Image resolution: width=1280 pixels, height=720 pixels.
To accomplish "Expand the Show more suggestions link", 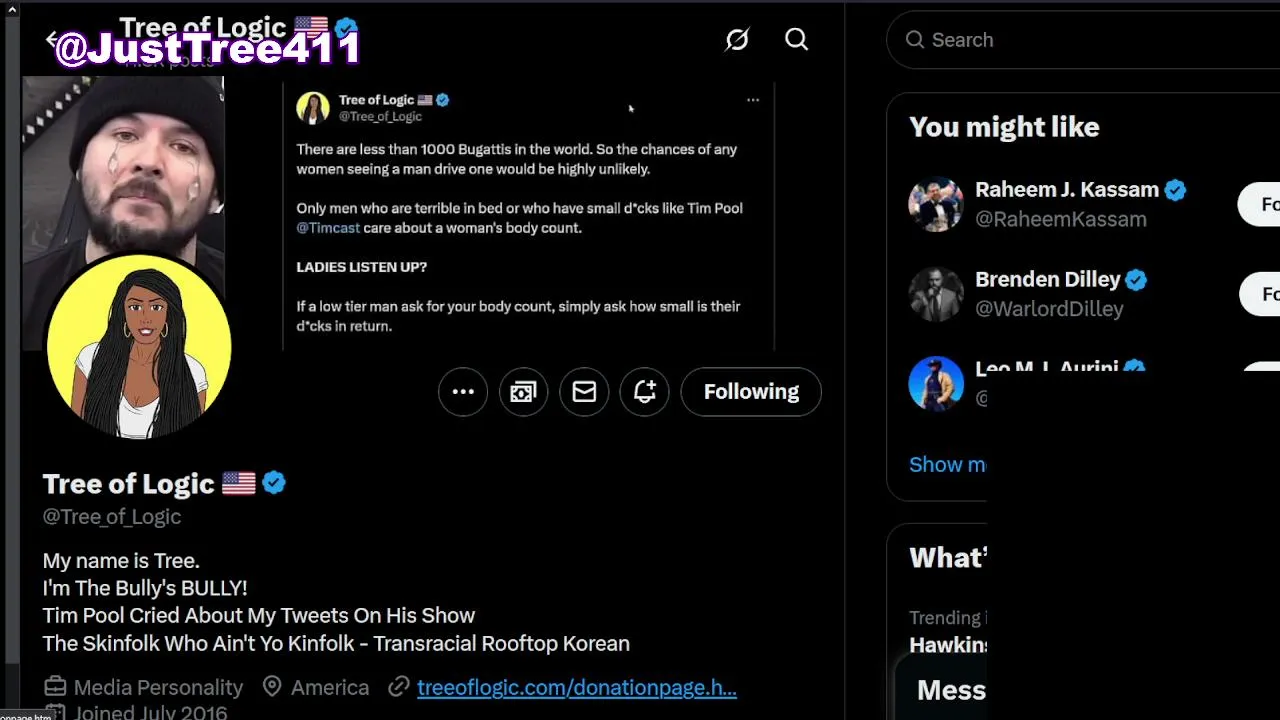I will click(x=947, y=464).
